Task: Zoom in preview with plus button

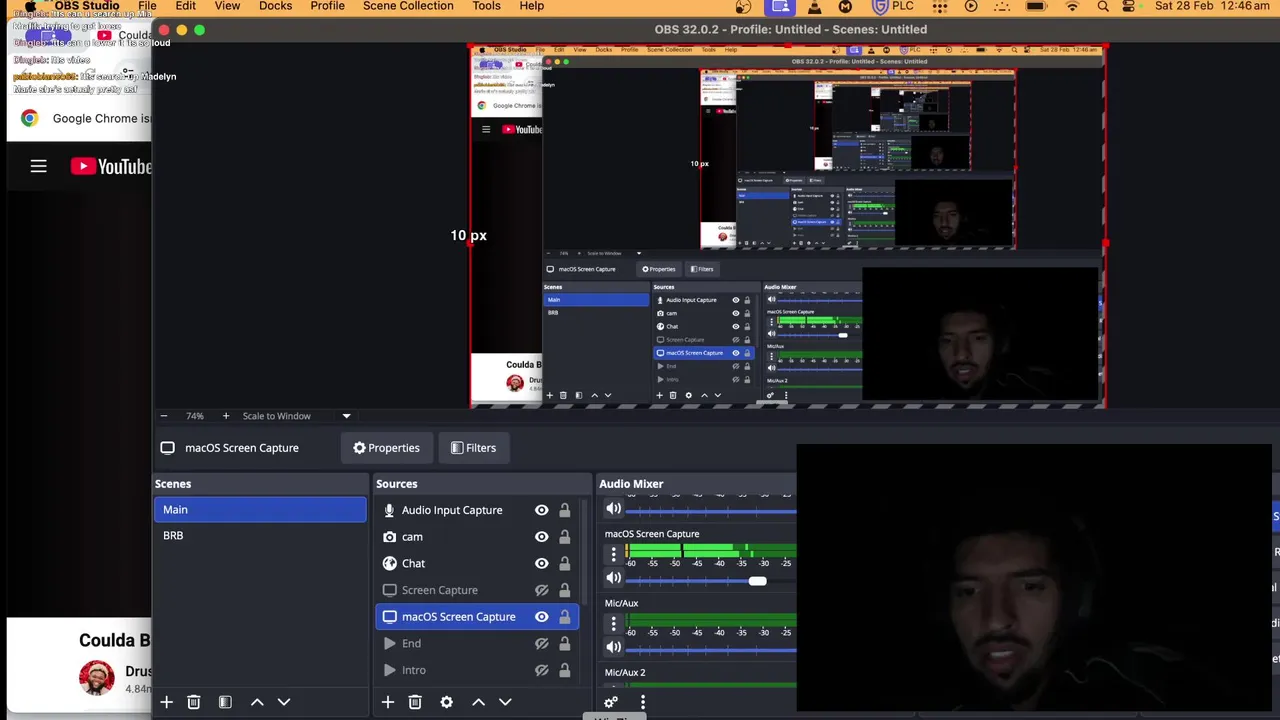Action: point(225,416)
